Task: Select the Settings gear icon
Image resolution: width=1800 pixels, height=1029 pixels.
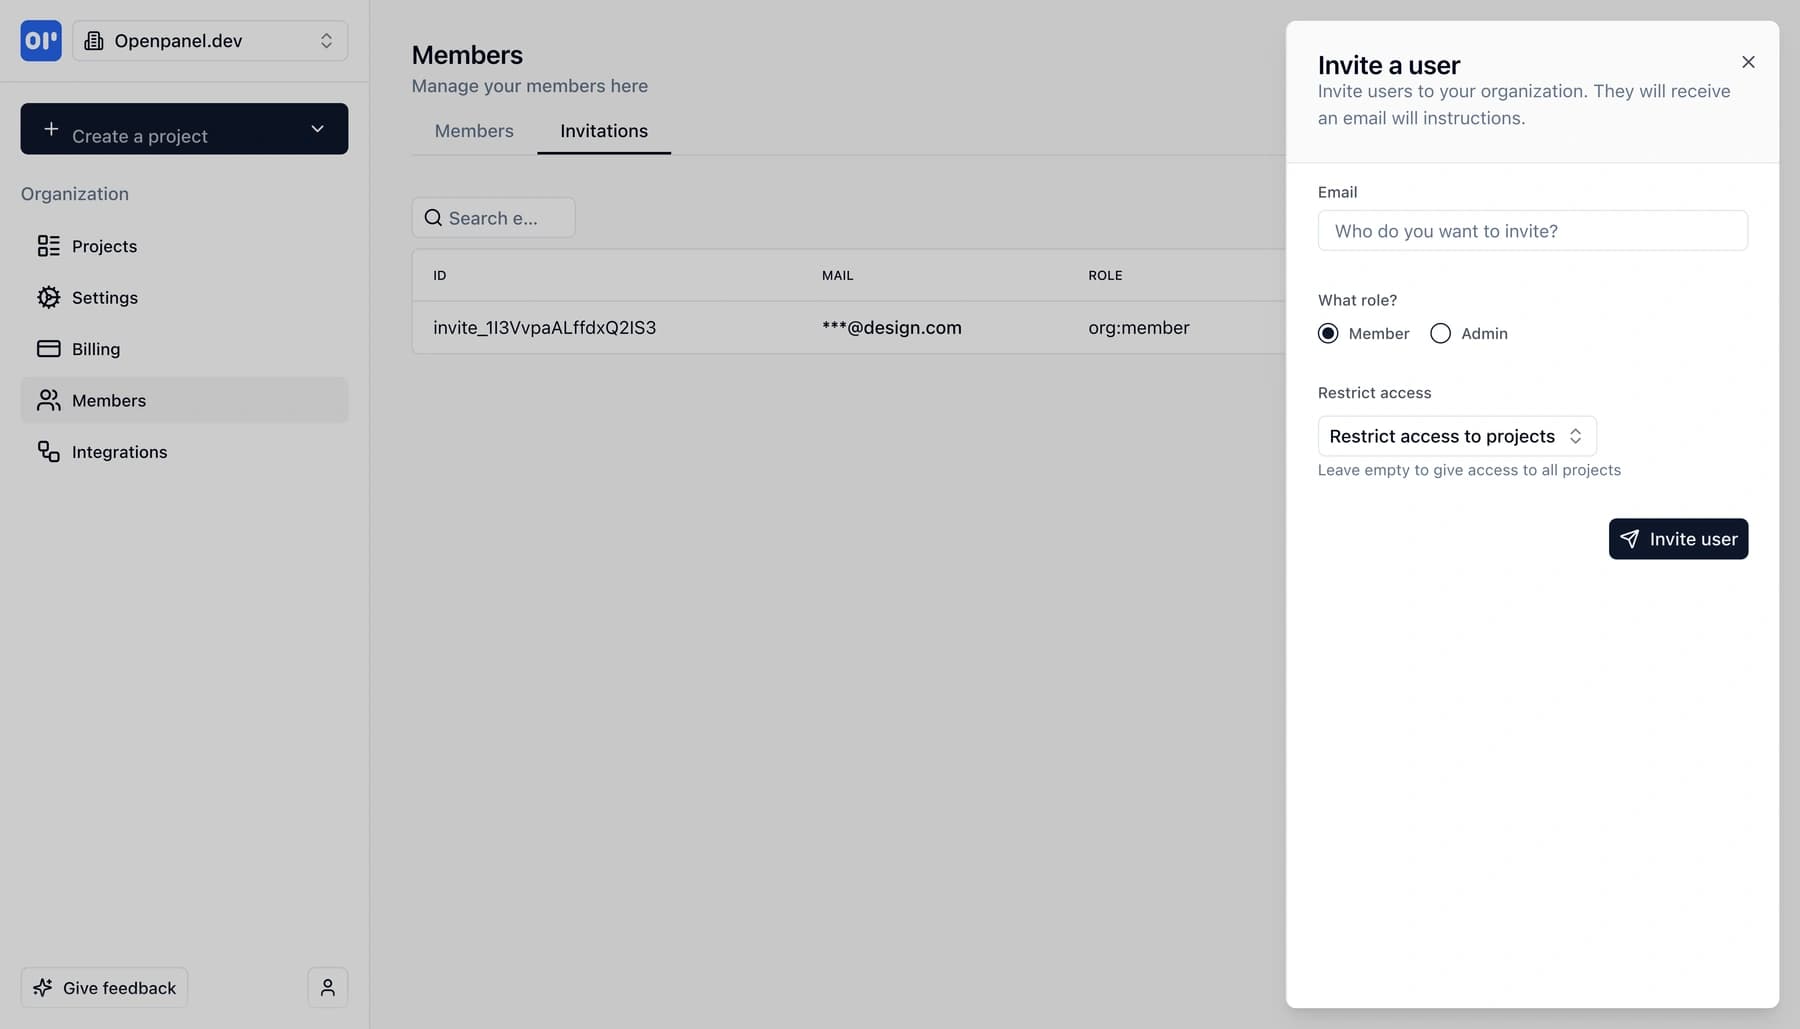Action: click(49, 297)
